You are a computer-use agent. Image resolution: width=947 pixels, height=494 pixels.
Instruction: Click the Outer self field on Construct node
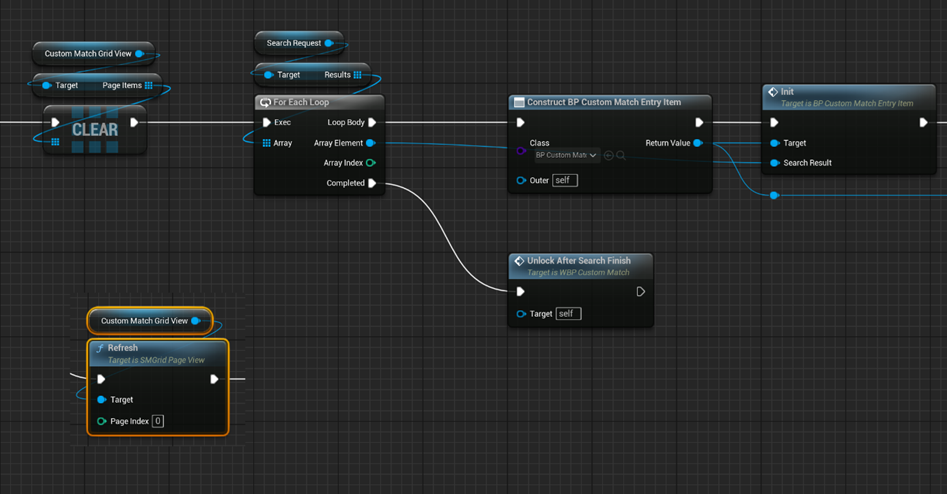(x=565, y=181)
